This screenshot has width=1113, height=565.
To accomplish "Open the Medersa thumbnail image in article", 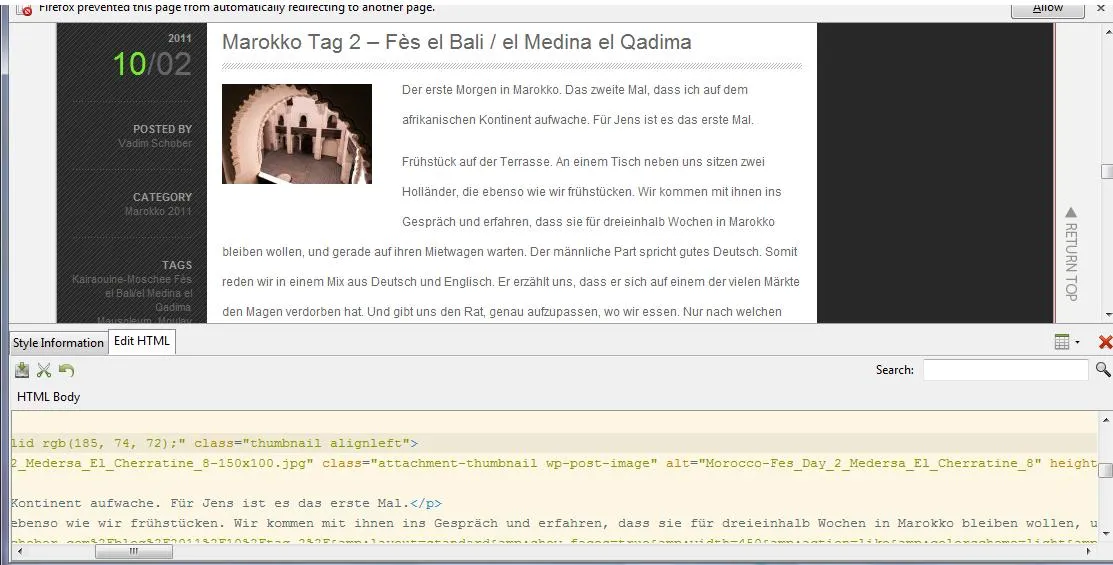I will (297, 134).
